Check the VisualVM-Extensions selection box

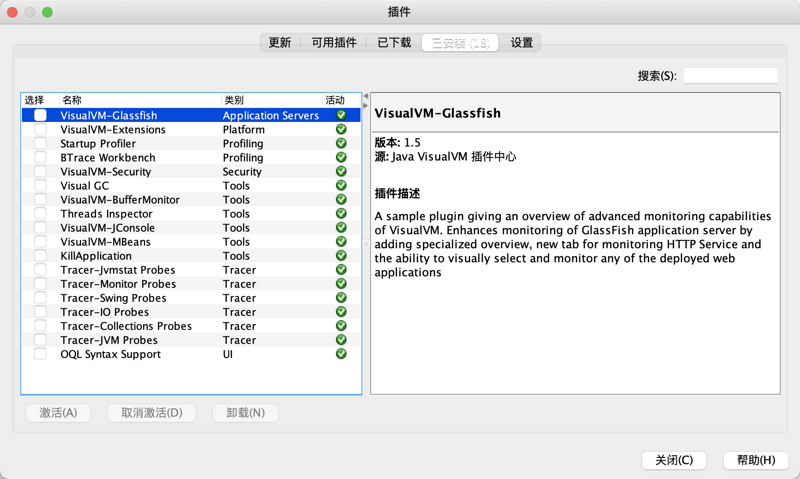point(40,130)
